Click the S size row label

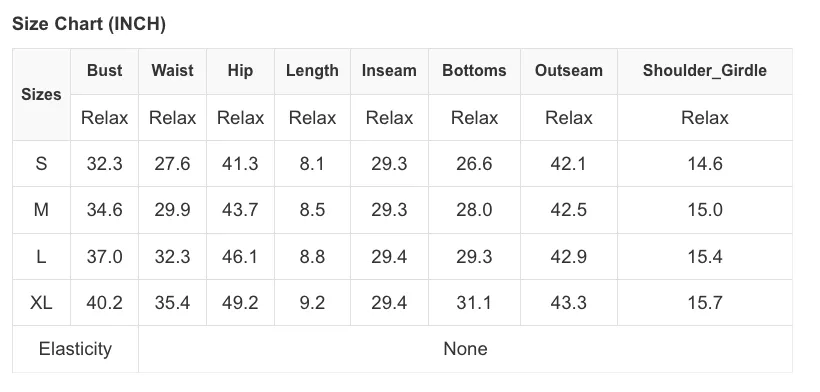click(41, 164)
